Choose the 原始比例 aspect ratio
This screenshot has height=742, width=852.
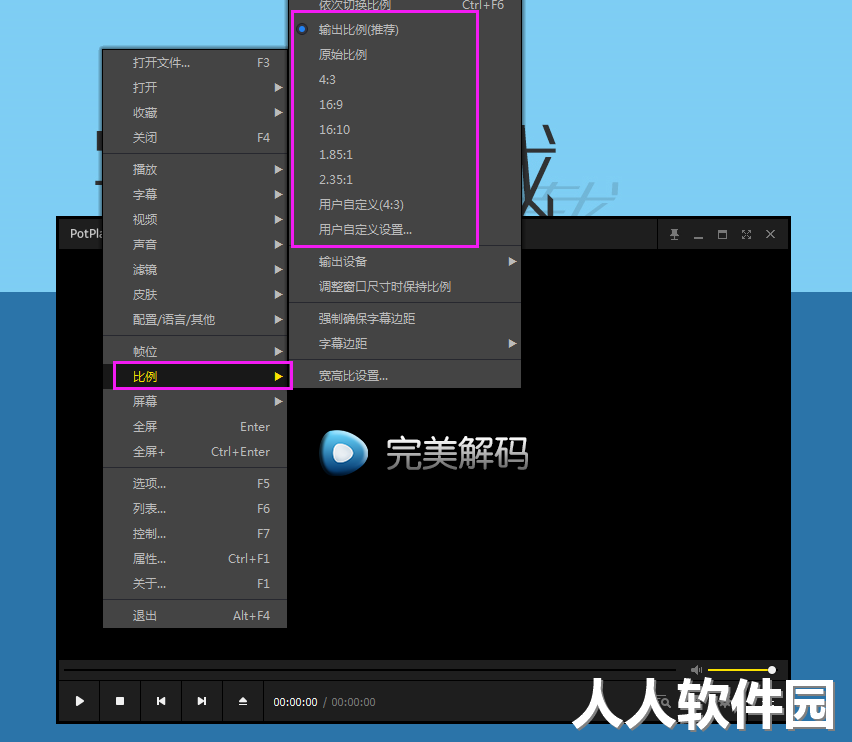tap(405, 54)
